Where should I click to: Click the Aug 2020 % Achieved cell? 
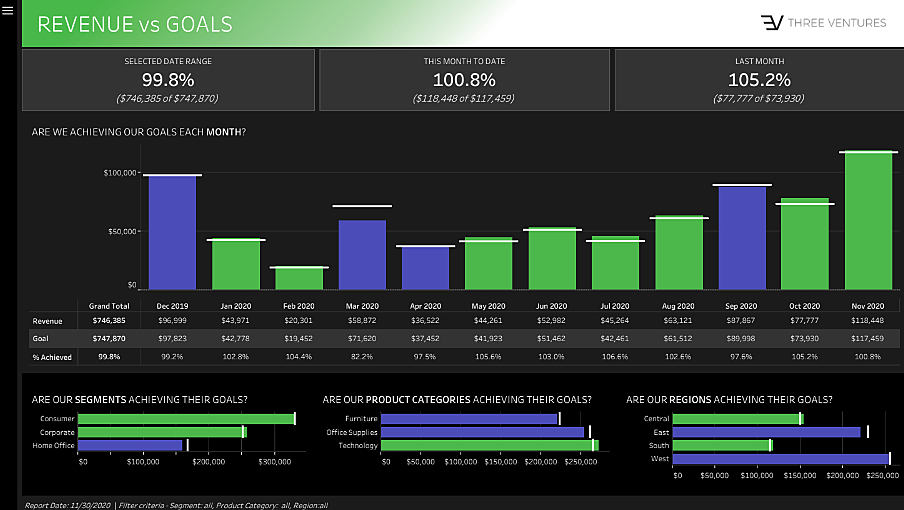point(678,356)
